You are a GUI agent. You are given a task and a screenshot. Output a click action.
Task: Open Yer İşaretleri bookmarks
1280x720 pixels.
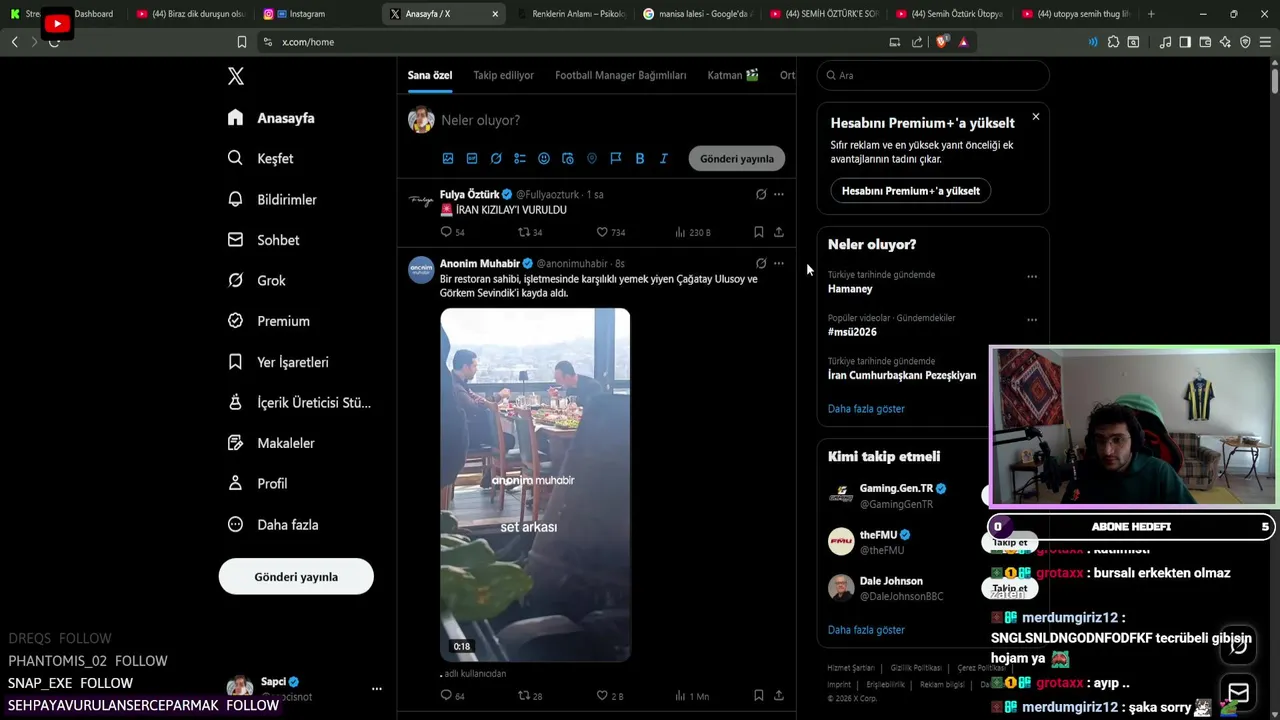(x=278, y=362)
